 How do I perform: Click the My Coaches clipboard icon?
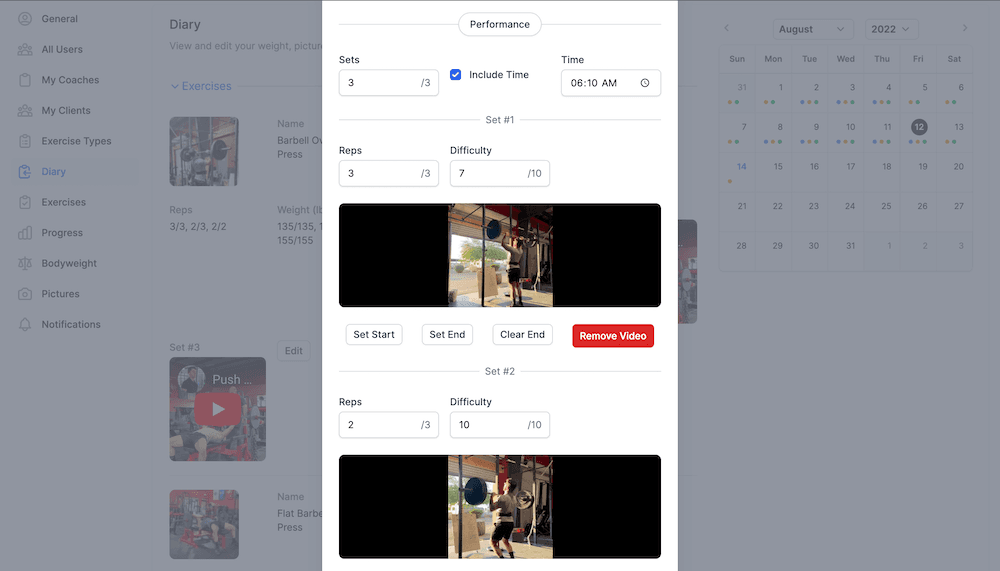(25, 80)
